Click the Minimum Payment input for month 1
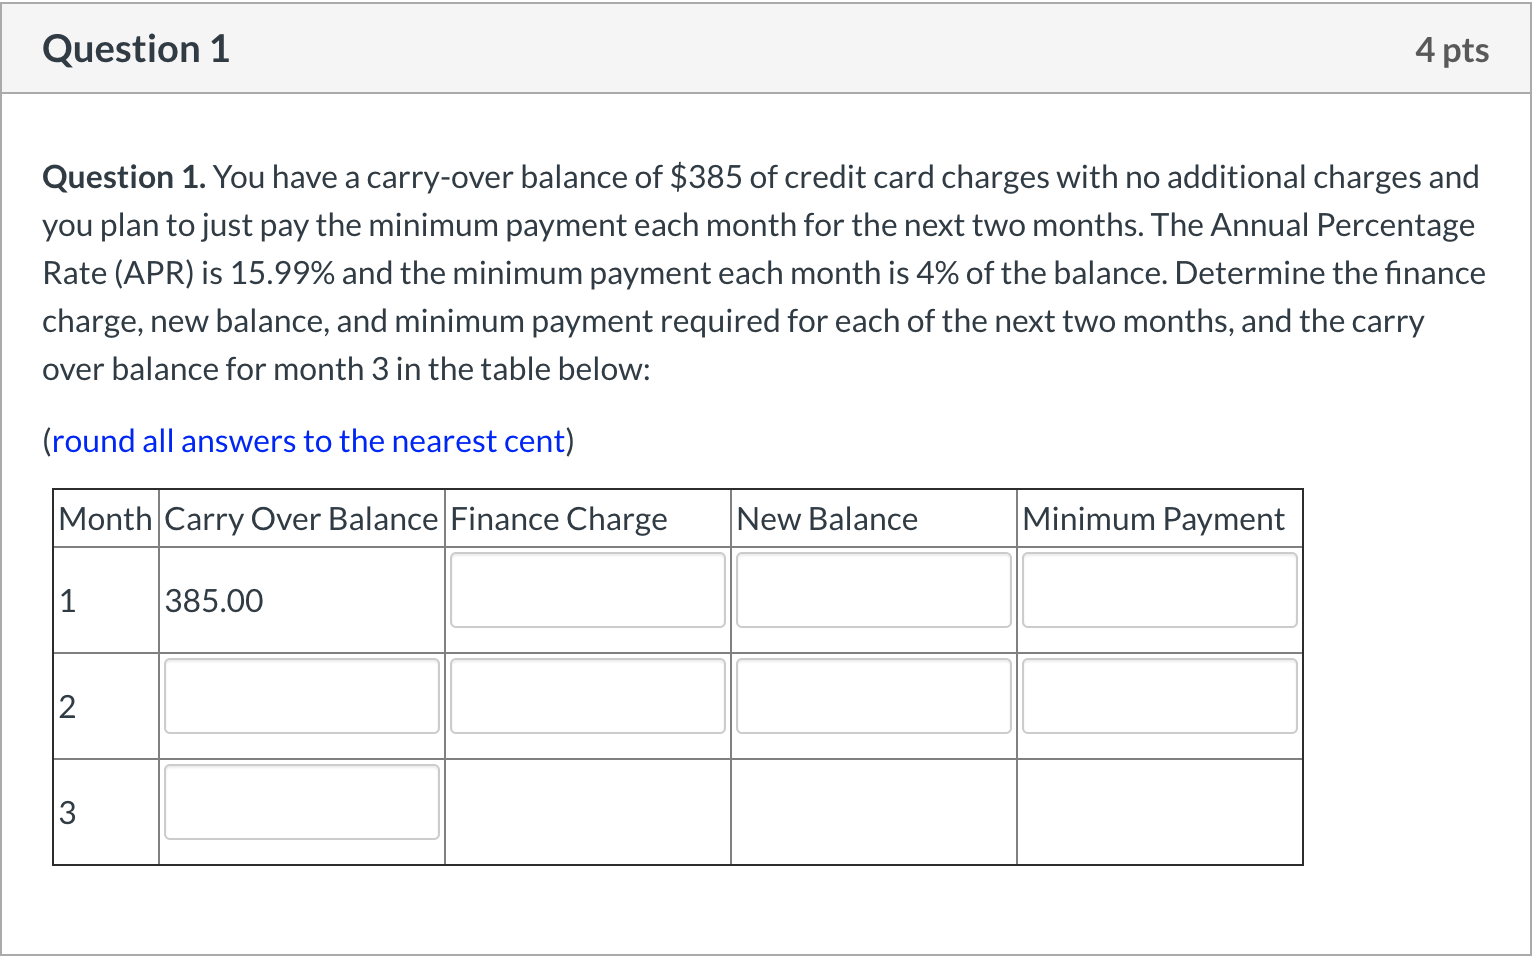The height and width of the screenshot is (956, 1536). coord(1159,590)
